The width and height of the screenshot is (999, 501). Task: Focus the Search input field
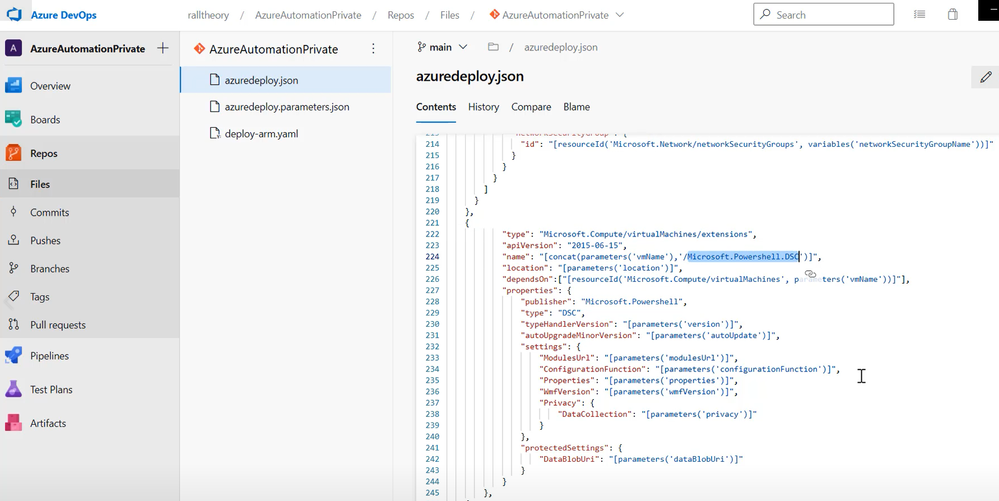coord(823,14)
